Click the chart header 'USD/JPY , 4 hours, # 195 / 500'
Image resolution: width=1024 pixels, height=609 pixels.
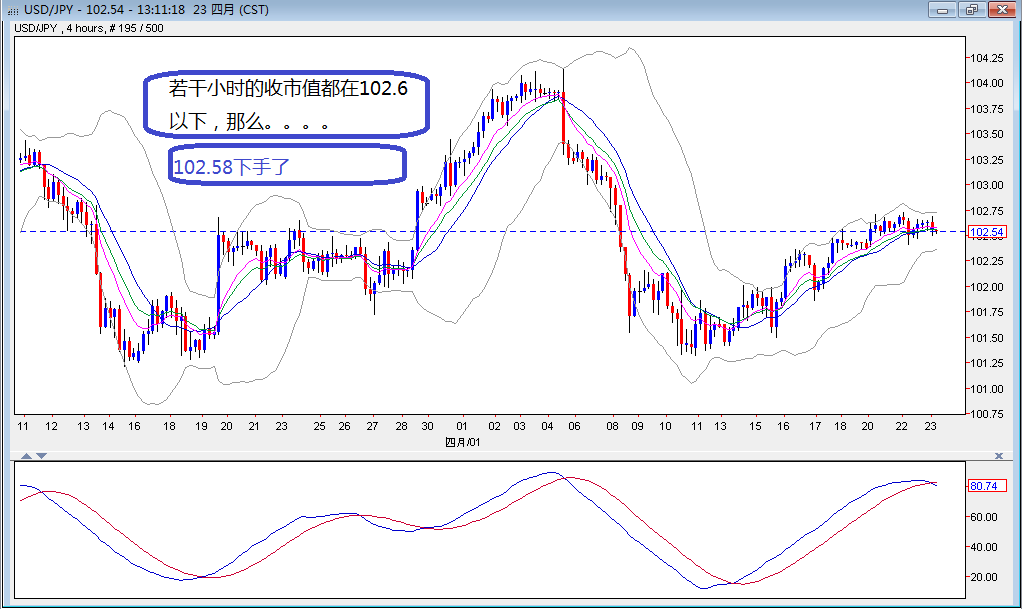tap(89, 28)
